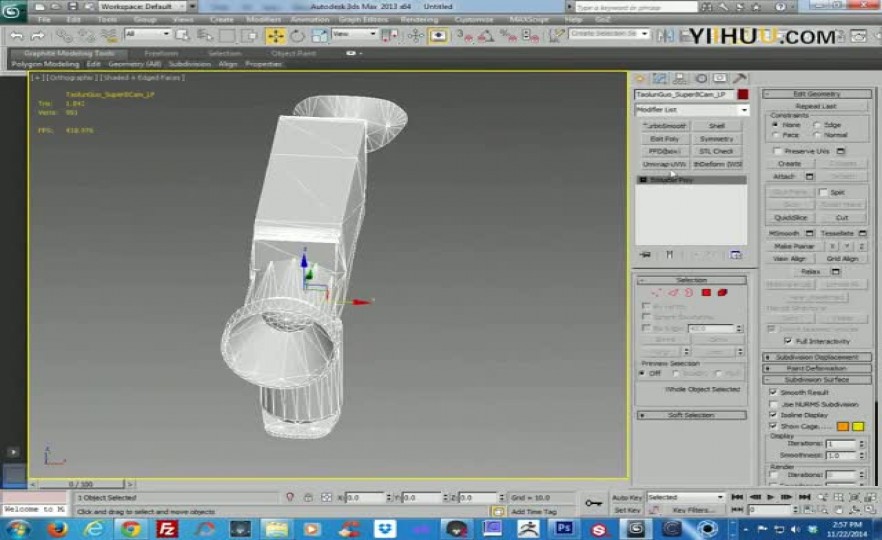Open the Create command panel tab
882x540 pixels.
pyautogui.click(x=640, y=78)
